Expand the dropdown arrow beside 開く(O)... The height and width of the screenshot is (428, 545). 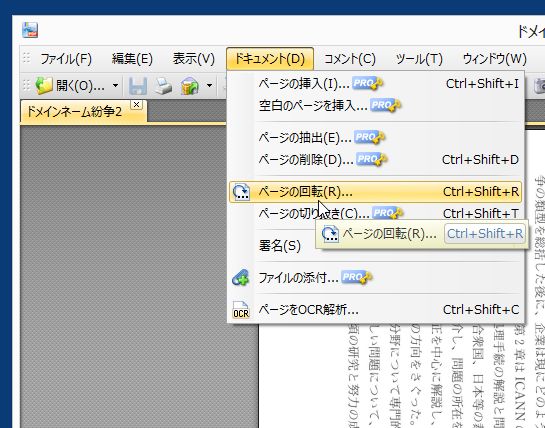pos(115,86)
